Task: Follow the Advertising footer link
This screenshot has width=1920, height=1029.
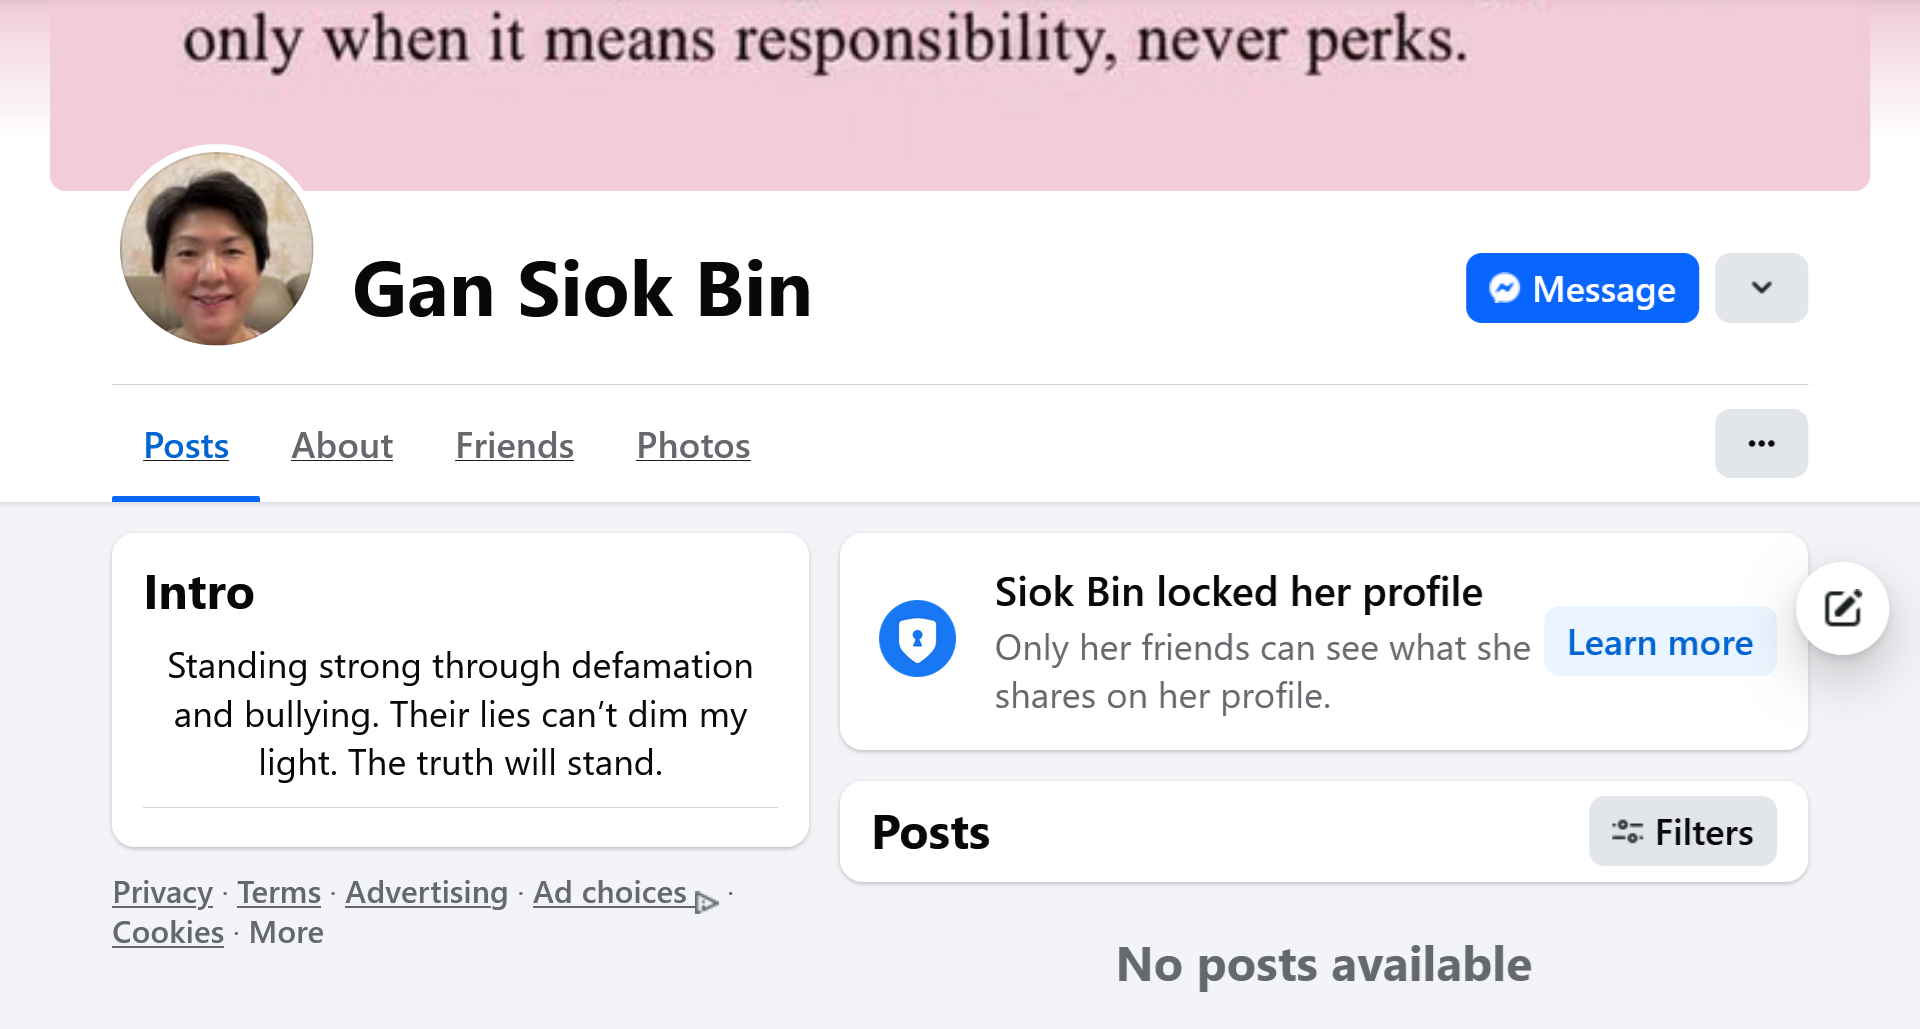Action: [426, 892]
